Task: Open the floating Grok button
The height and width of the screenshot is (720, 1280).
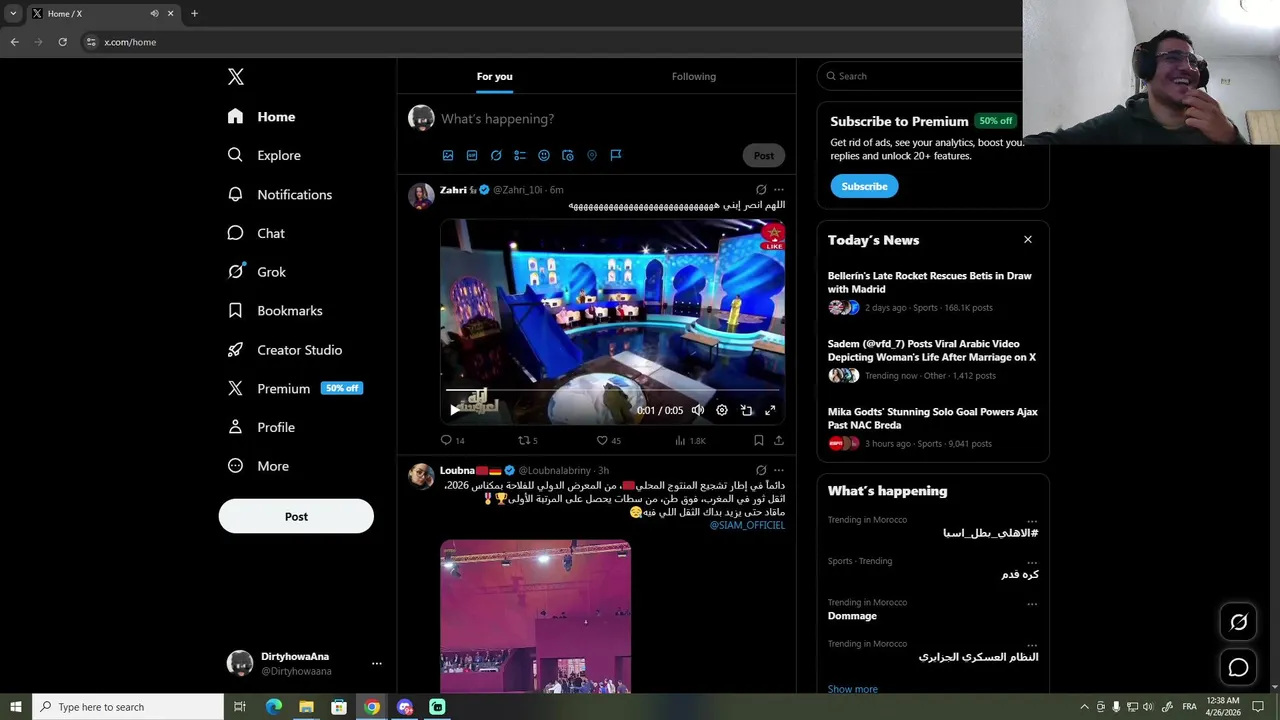Action: click(x=1238, y=622)
